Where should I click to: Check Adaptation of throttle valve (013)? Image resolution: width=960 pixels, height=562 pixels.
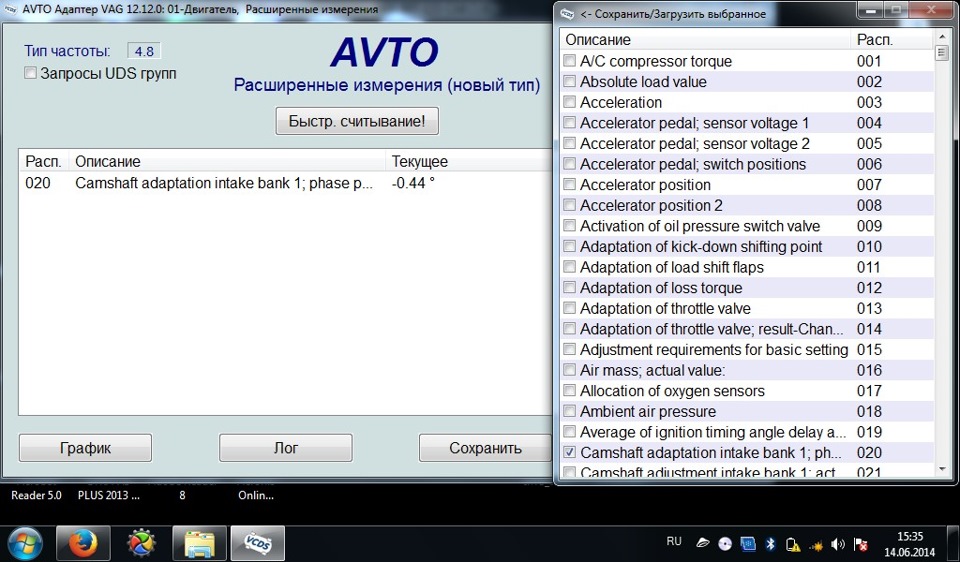(569, 308)
